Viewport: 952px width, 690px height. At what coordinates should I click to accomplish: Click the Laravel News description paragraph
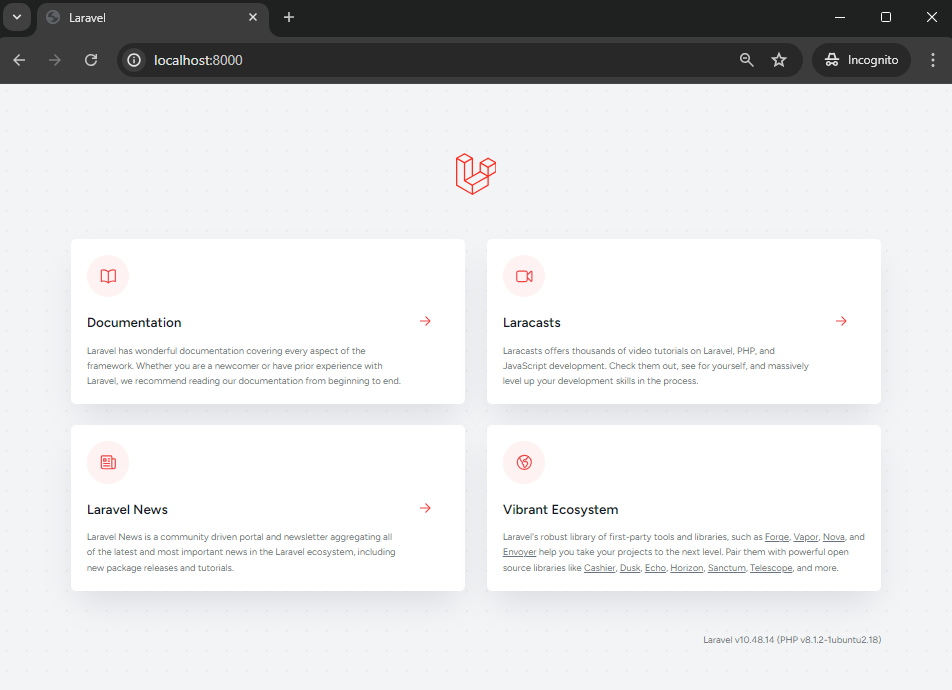tap(241, 552)
